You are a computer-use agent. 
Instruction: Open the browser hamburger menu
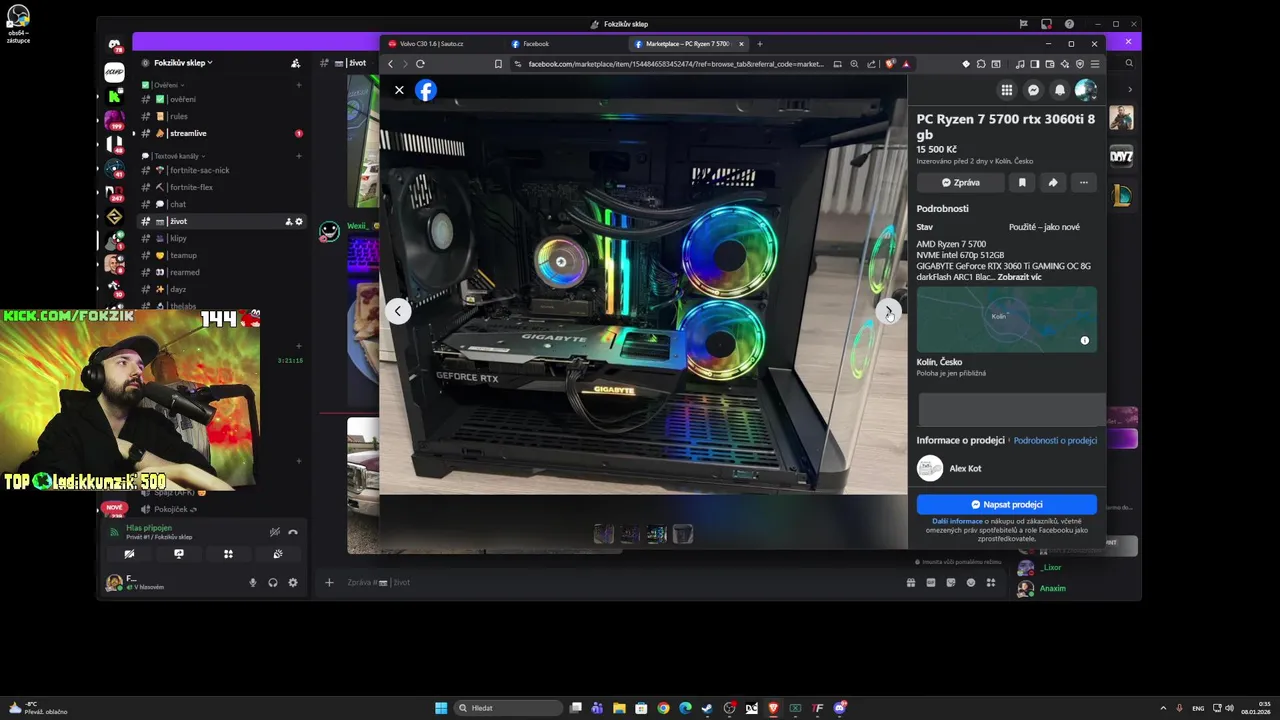1095,64
